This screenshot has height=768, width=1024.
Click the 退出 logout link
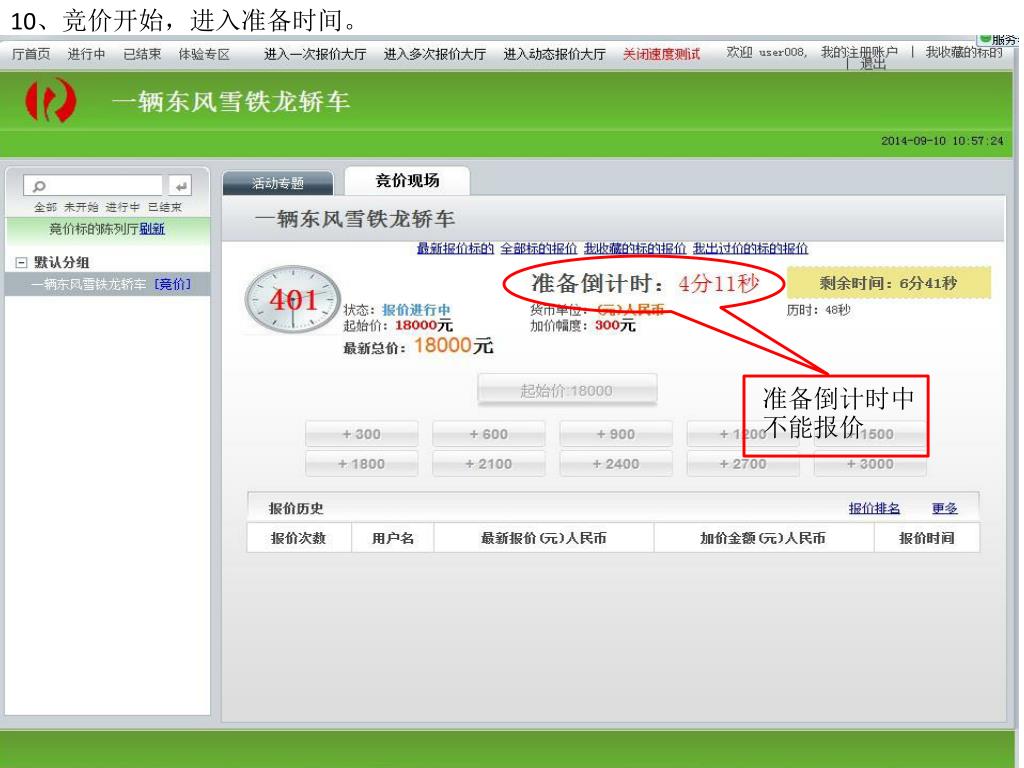click(x=872, y=64)
